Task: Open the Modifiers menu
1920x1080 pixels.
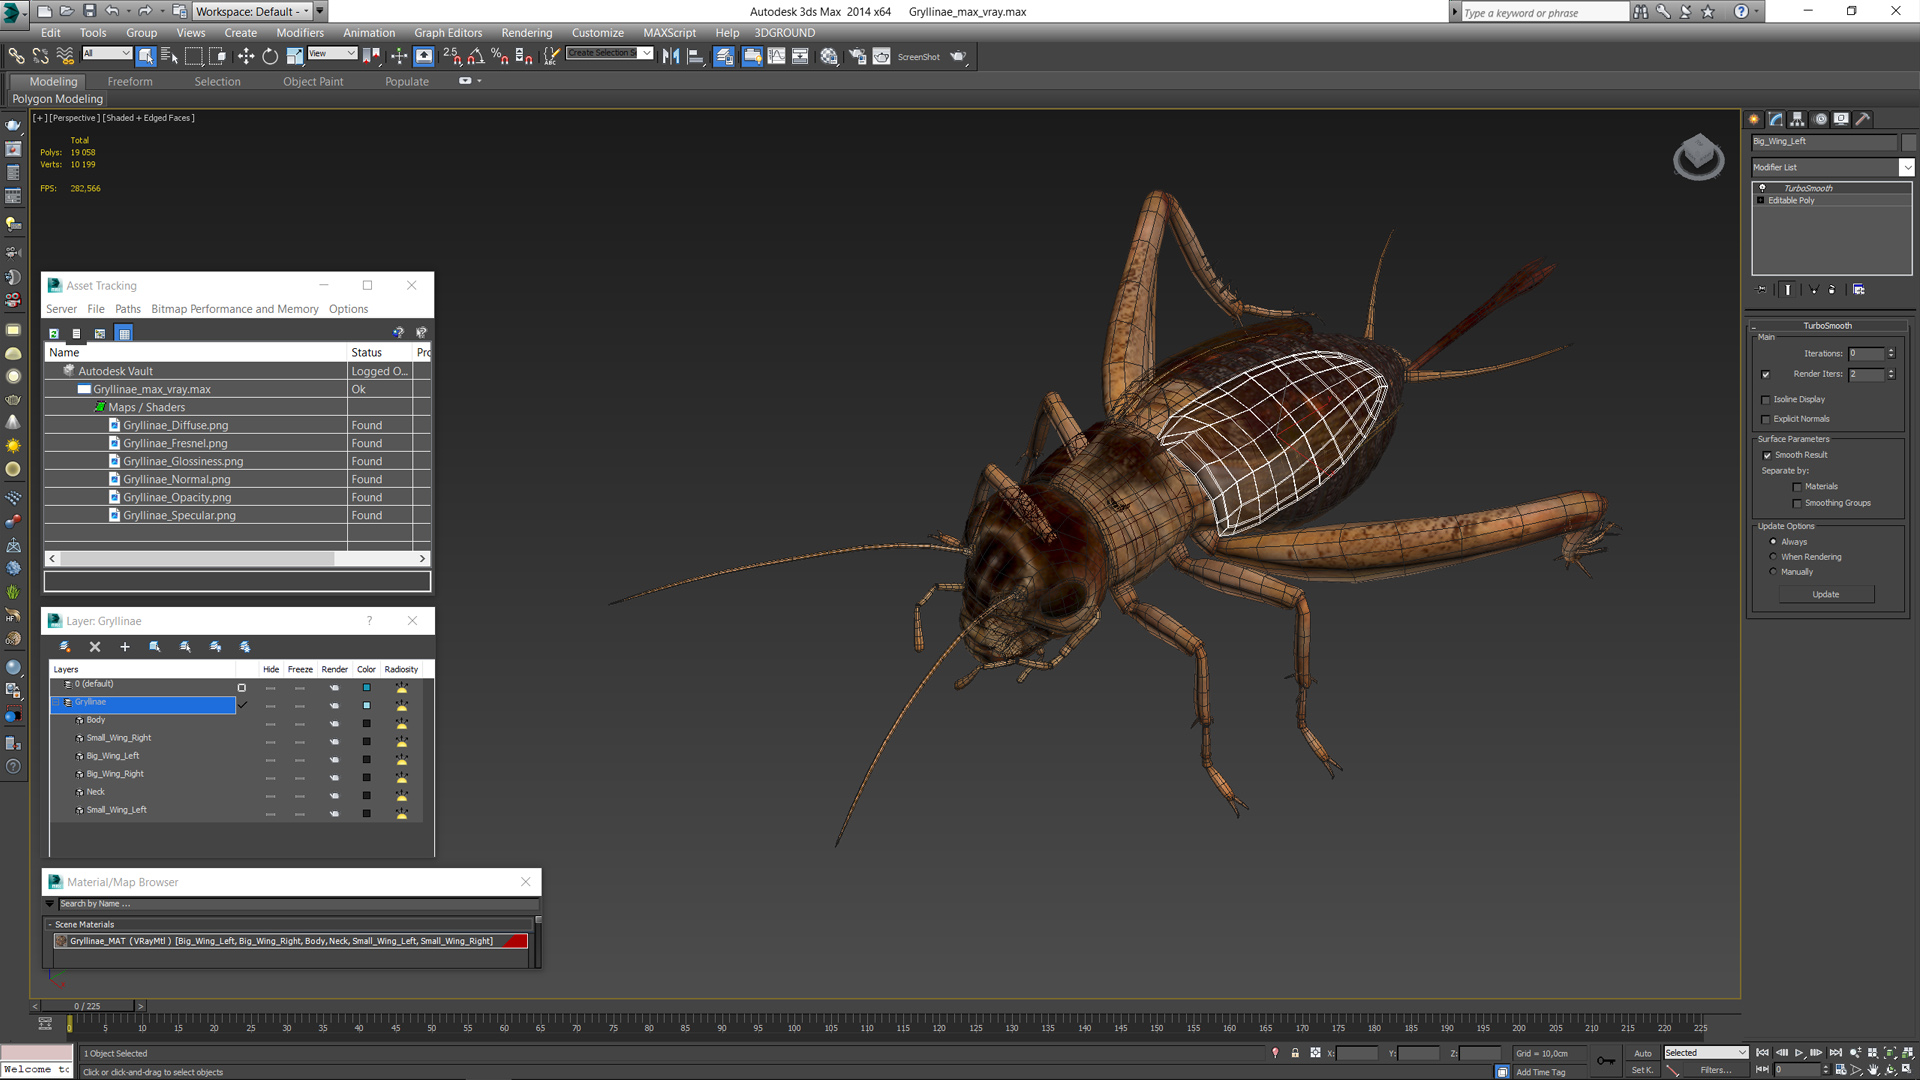Action: tap(300, 33)
